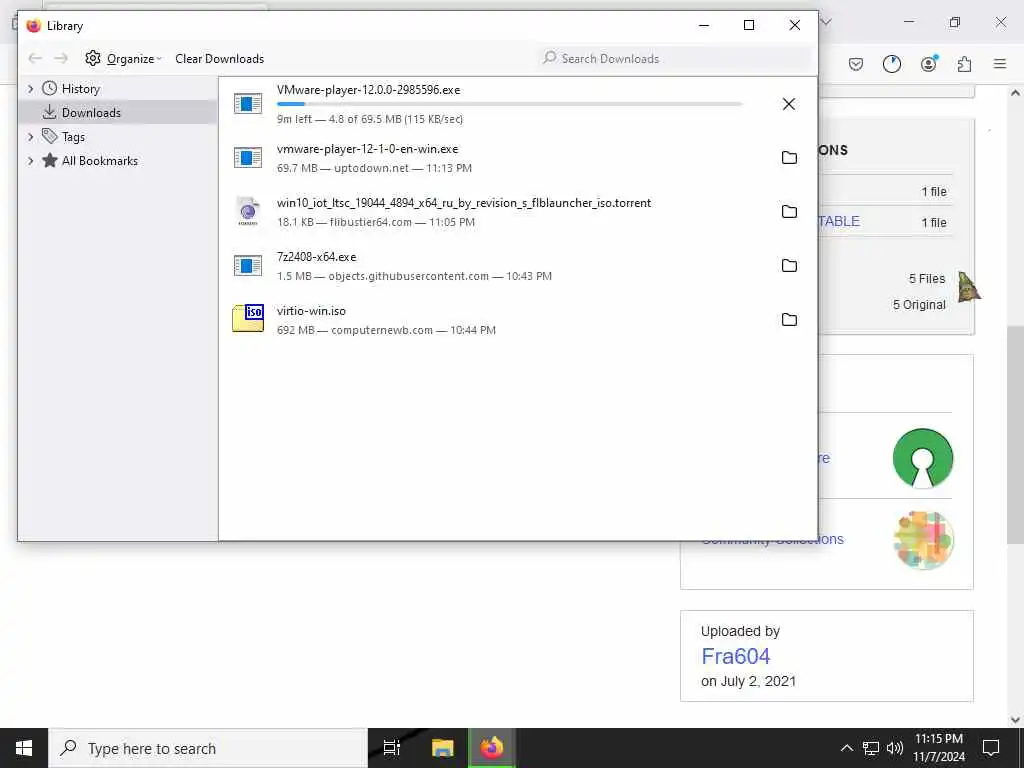This screenshot has width=1024, height=768.
Task: Open containing folder for 7z2408-x64.exe
Action: click(789, 265)
